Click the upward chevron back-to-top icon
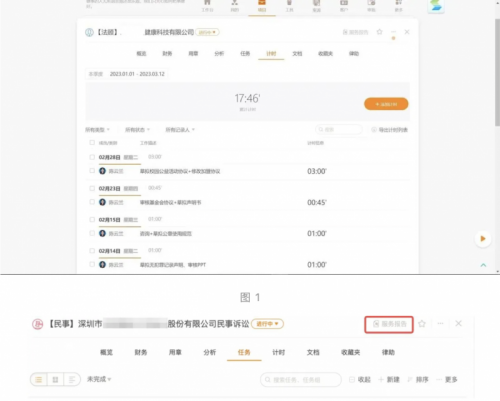Viewport: 500px width, 401px height. (x=483, y=265)
